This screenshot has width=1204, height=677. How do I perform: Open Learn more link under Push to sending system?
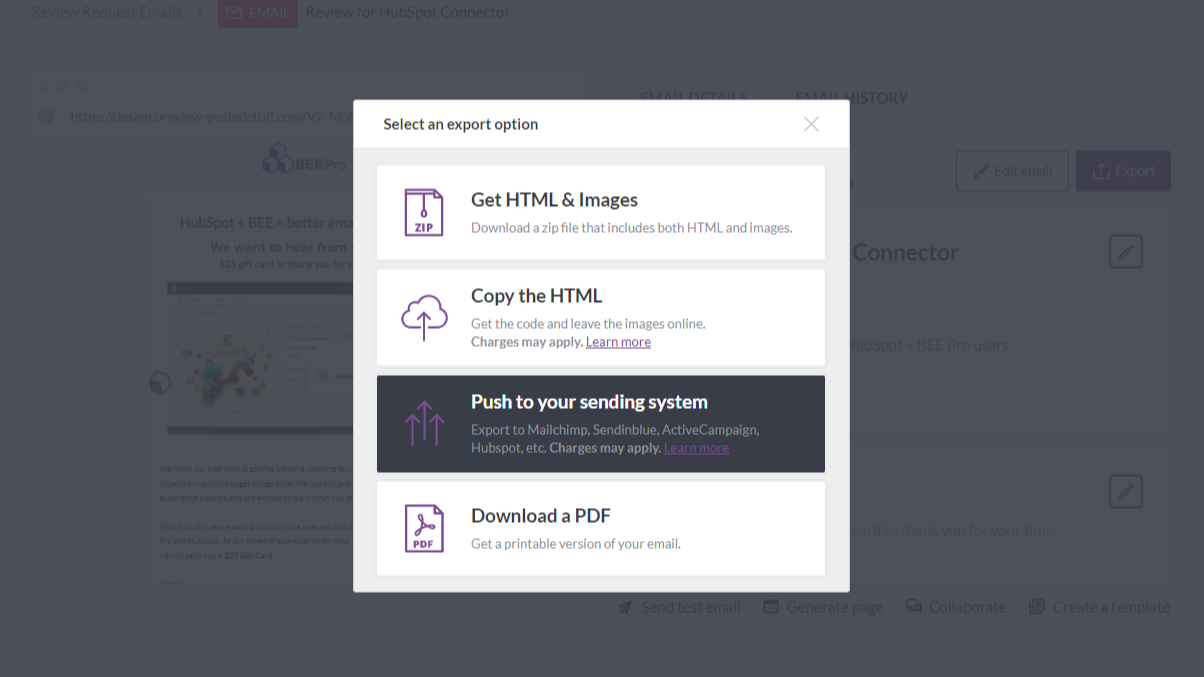coord(696,448)
